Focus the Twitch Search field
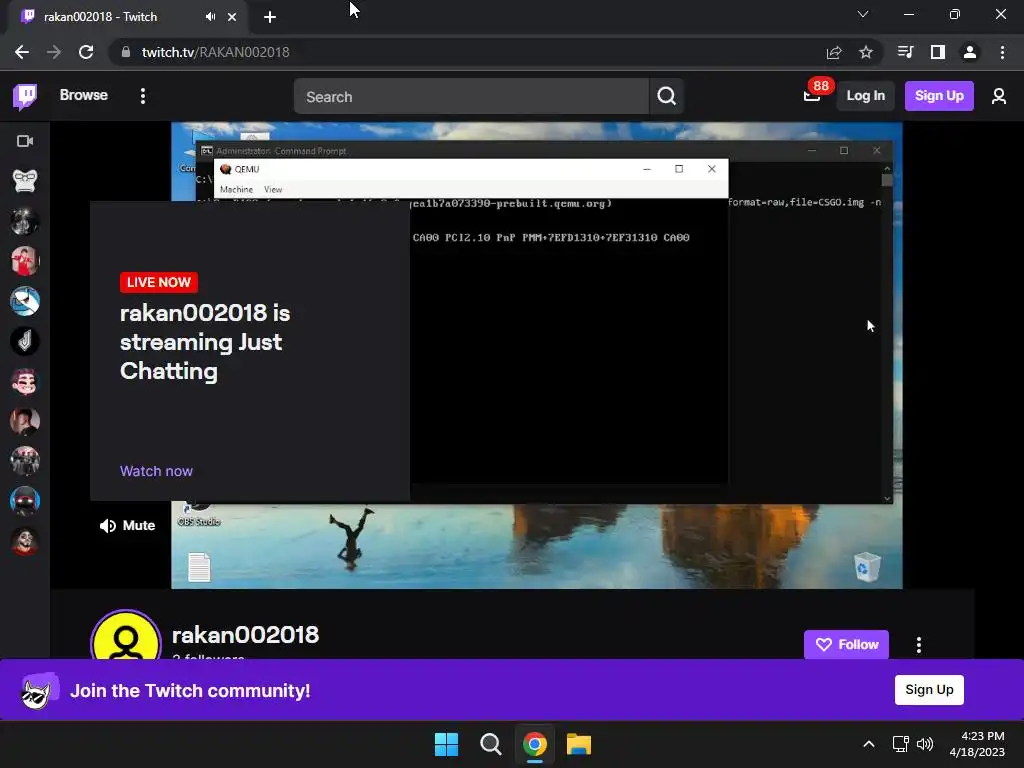Image resolution: width=1024 pixels, height=768 pixels. click(471, 97)
